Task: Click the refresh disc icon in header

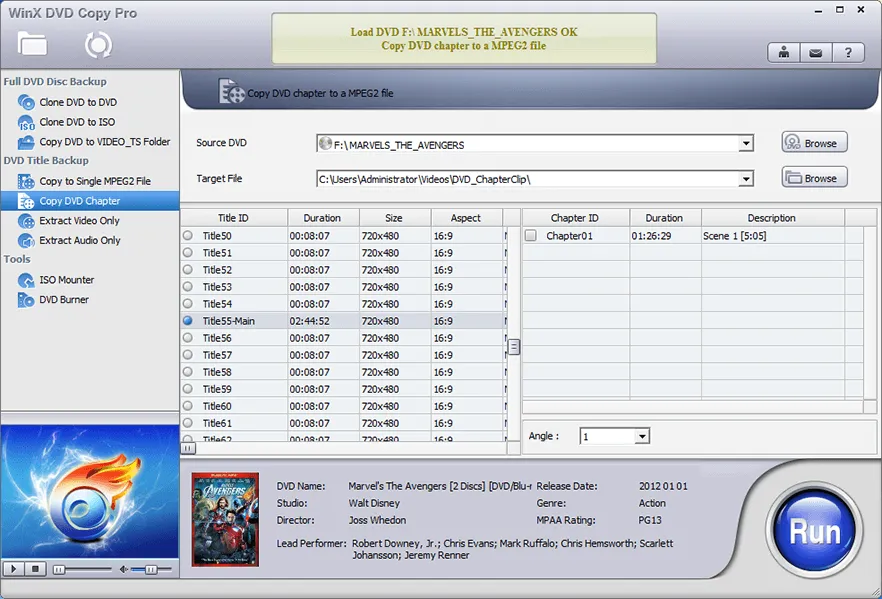Action: click(x=98, y=44)
